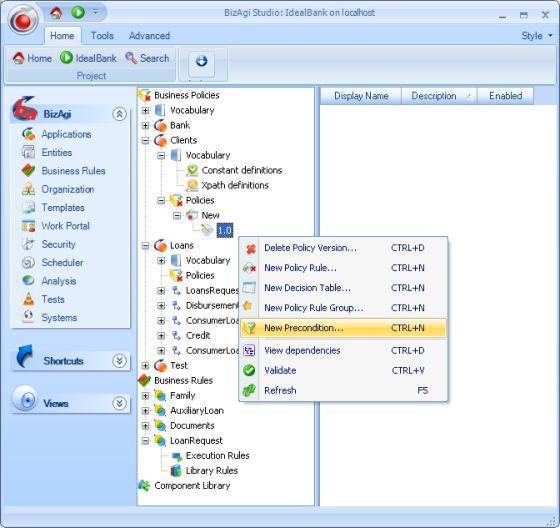The height and width of the screenshot is (528, 560).
Task: Sort by the Description column header
Action: click(439, 96)
